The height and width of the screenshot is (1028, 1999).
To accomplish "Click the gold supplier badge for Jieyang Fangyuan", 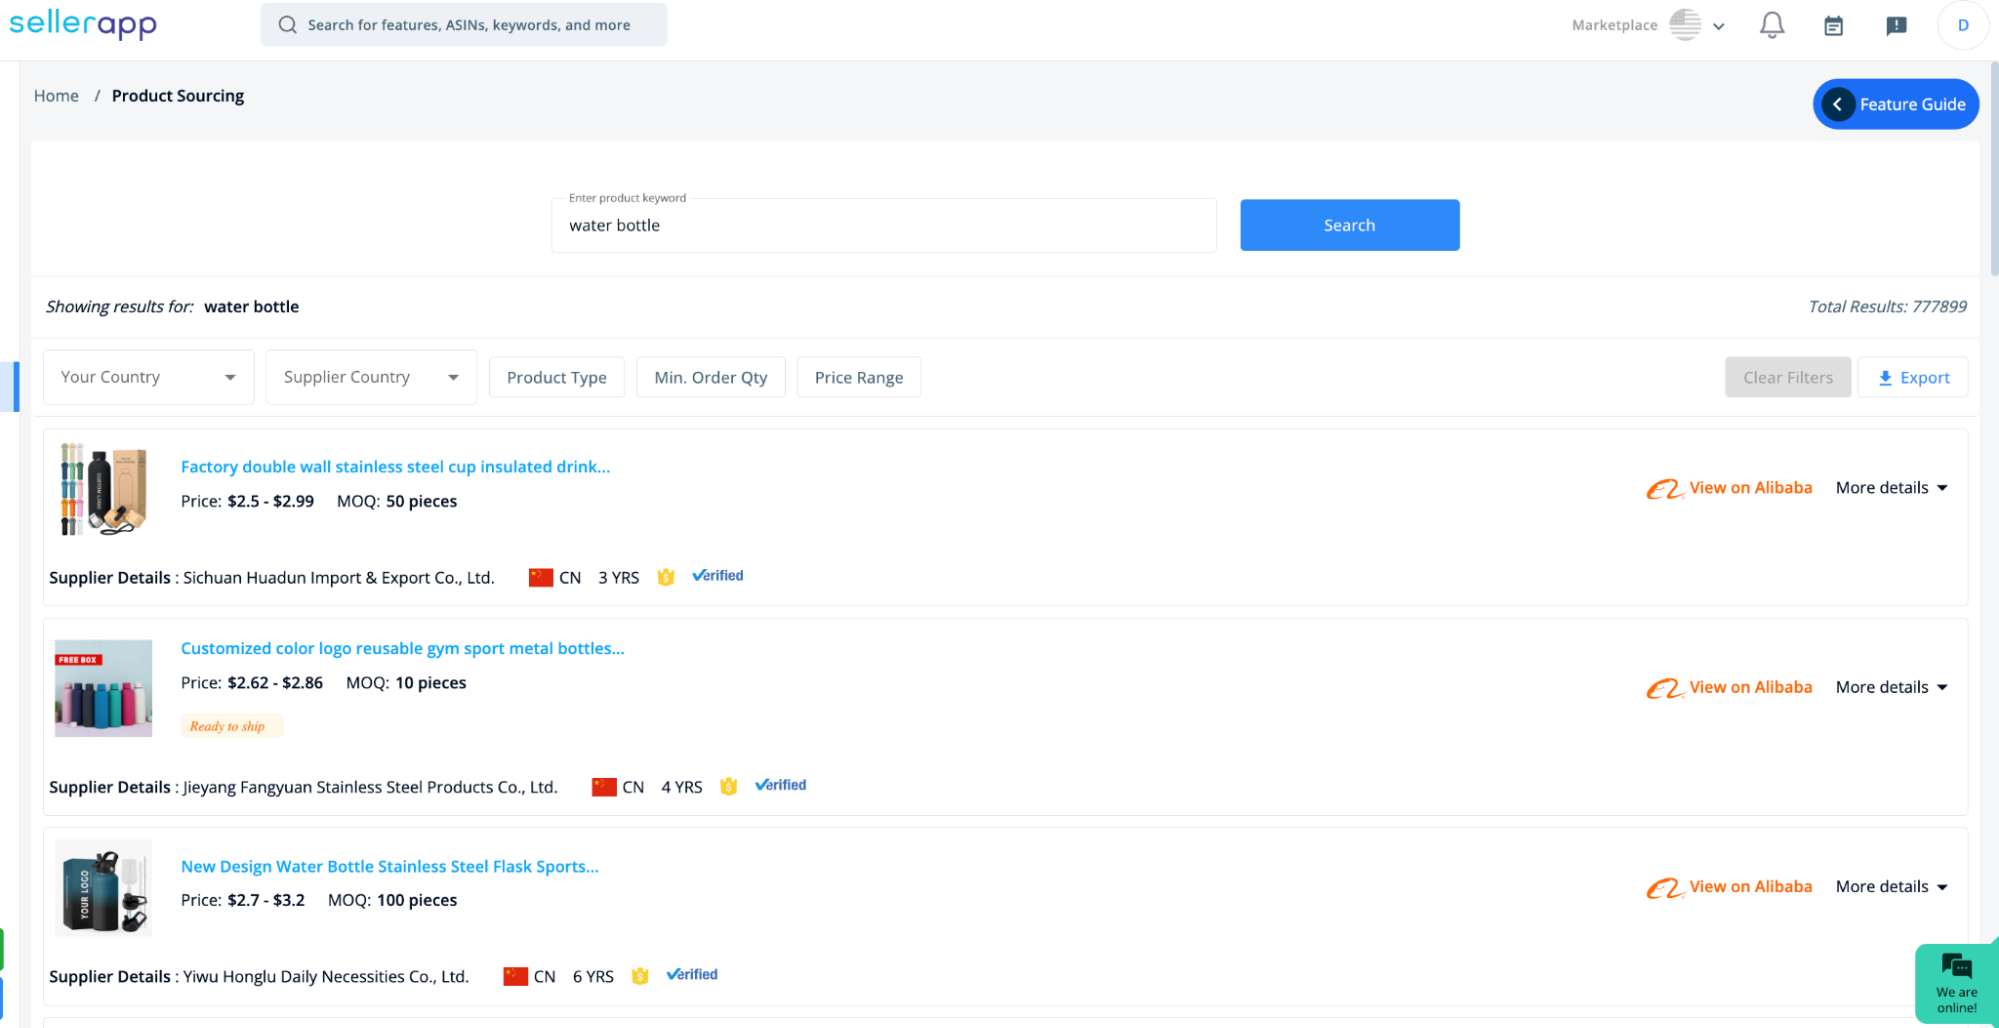I will pyautogui.click(x=728, y=786).
